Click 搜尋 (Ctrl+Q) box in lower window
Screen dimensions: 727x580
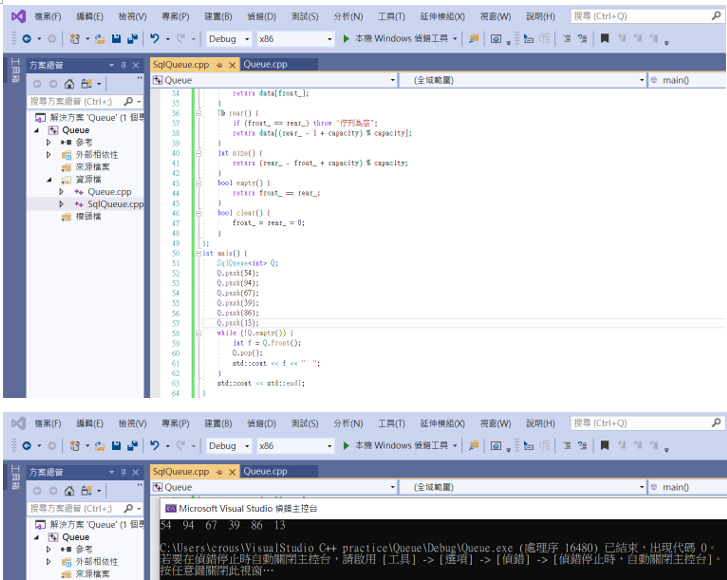pyautogui.click(x=646, y=423)
